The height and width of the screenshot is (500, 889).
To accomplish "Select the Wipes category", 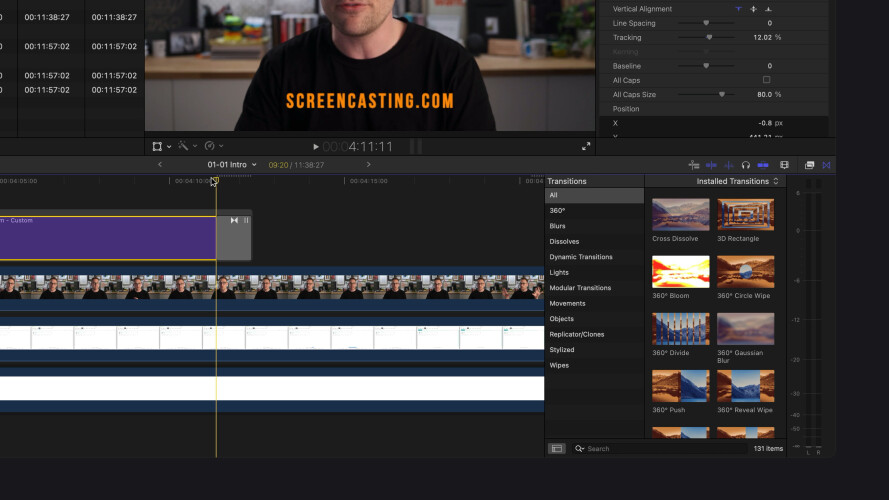I will tap(594, 365).
